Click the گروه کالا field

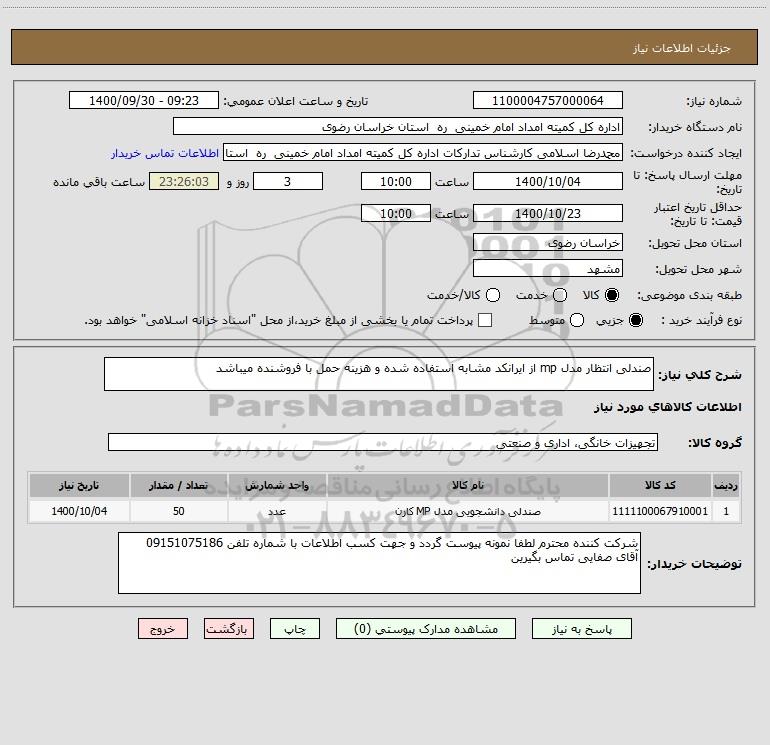pos(383,442)
